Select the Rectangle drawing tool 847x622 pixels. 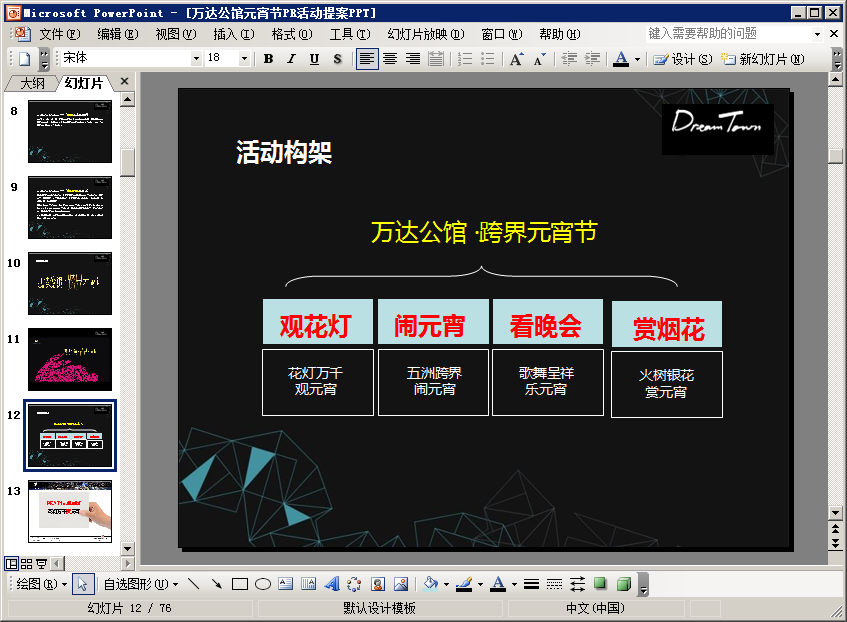coord(240,584)
